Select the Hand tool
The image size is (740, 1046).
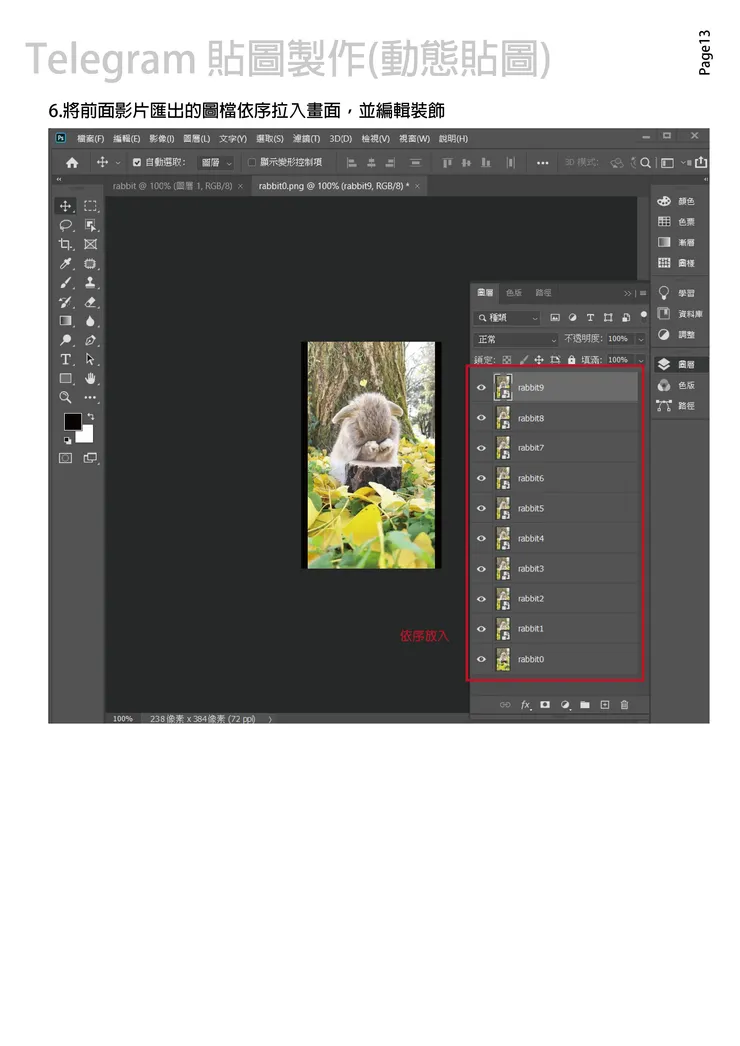click(x=91, y=378)
